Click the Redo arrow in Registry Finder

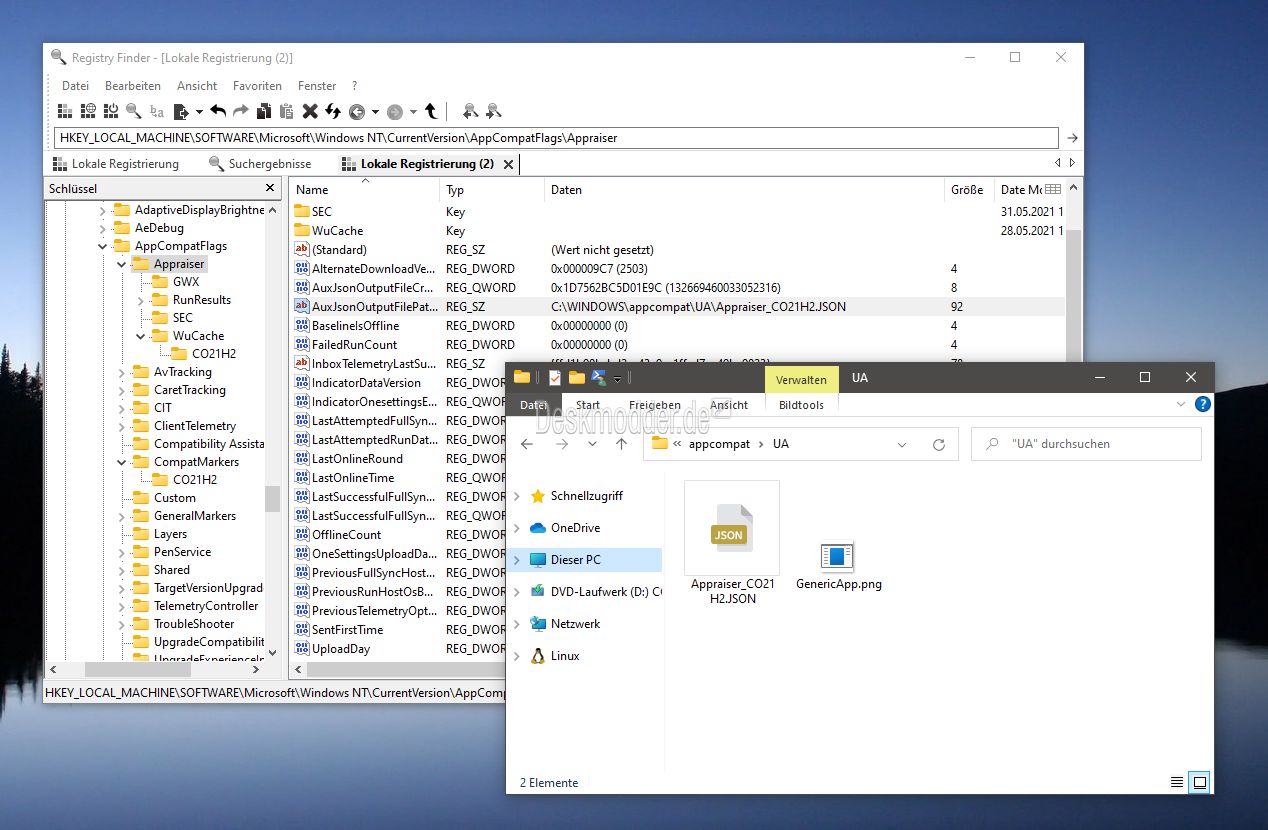[x=240, y=111]
